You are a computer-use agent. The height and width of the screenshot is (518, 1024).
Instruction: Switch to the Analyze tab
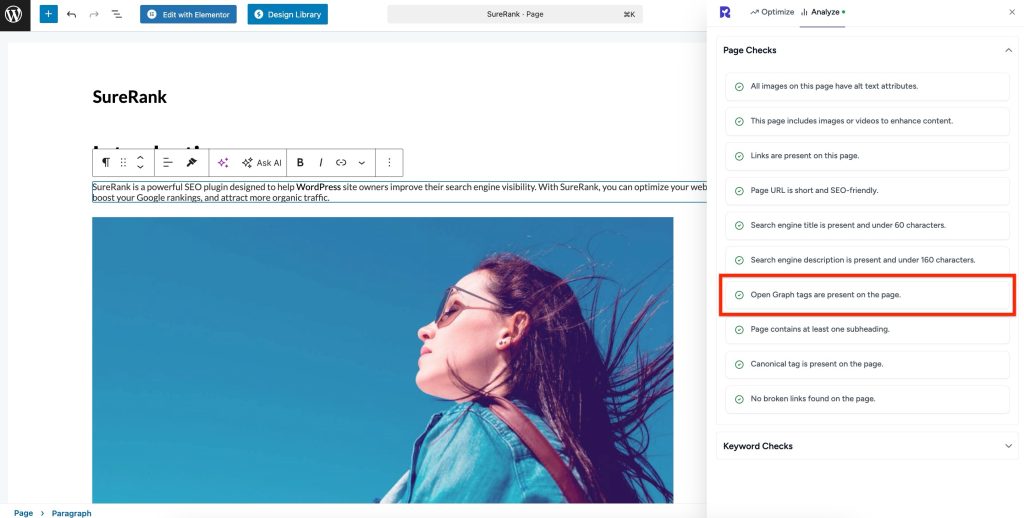point(822,12)
